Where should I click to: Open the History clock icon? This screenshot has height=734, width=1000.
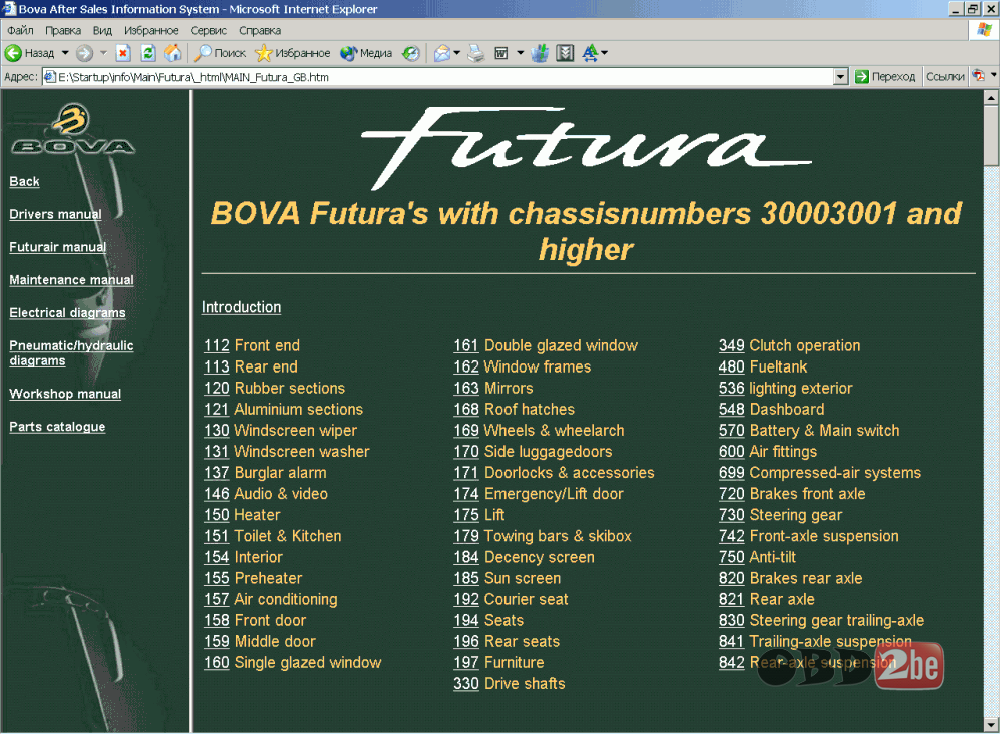click(x=411, y=53)
